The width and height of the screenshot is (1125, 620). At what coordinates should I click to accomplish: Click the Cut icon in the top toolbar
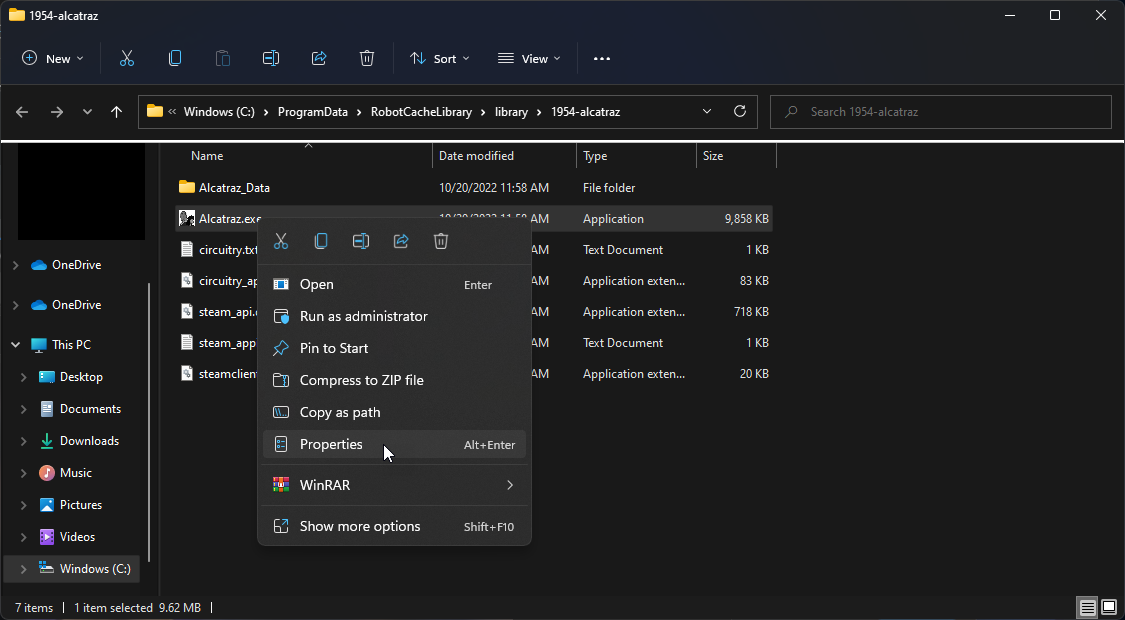127,59
